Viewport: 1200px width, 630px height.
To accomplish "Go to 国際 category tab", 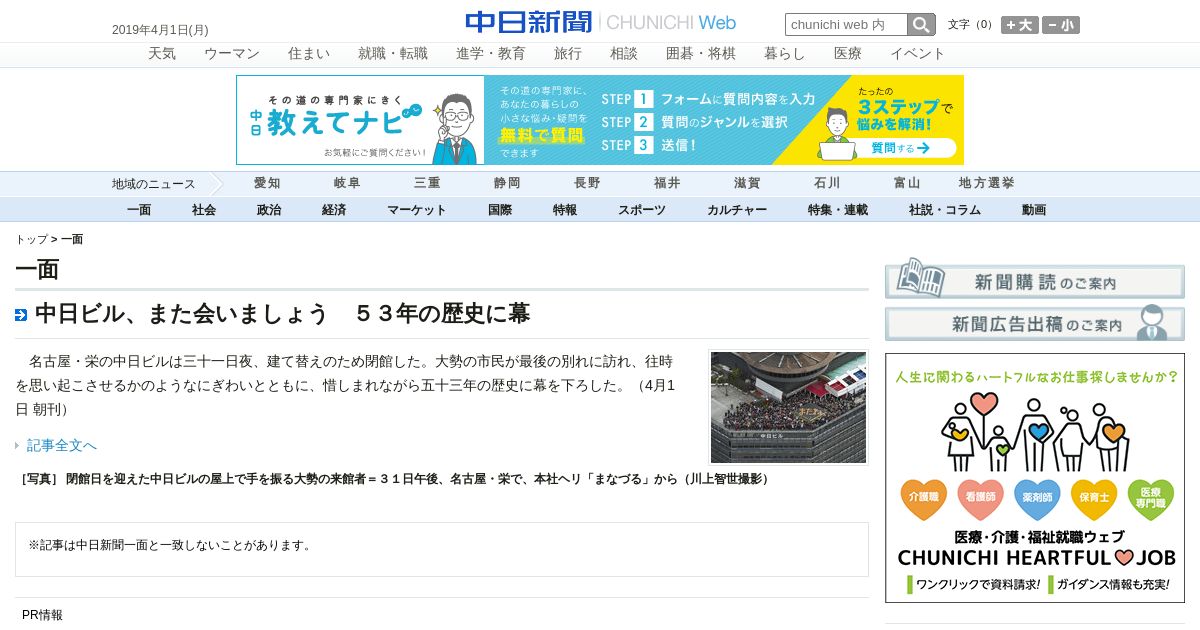I will click(x=500, y=210).
